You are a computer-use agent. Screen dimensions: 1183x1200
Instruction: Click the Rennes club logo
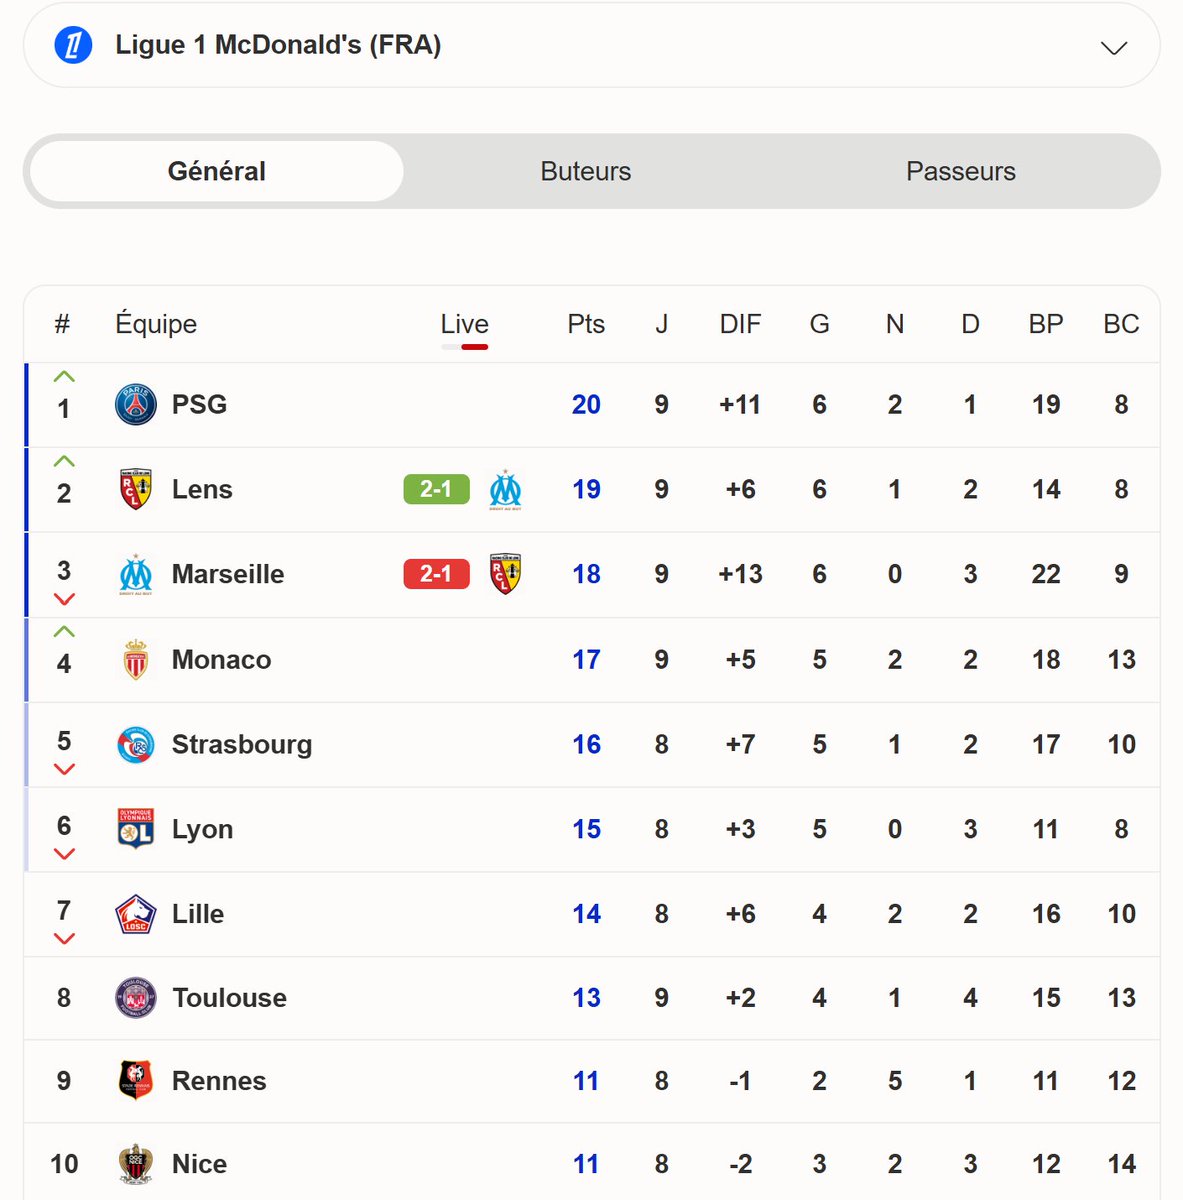coord(136,1081)
